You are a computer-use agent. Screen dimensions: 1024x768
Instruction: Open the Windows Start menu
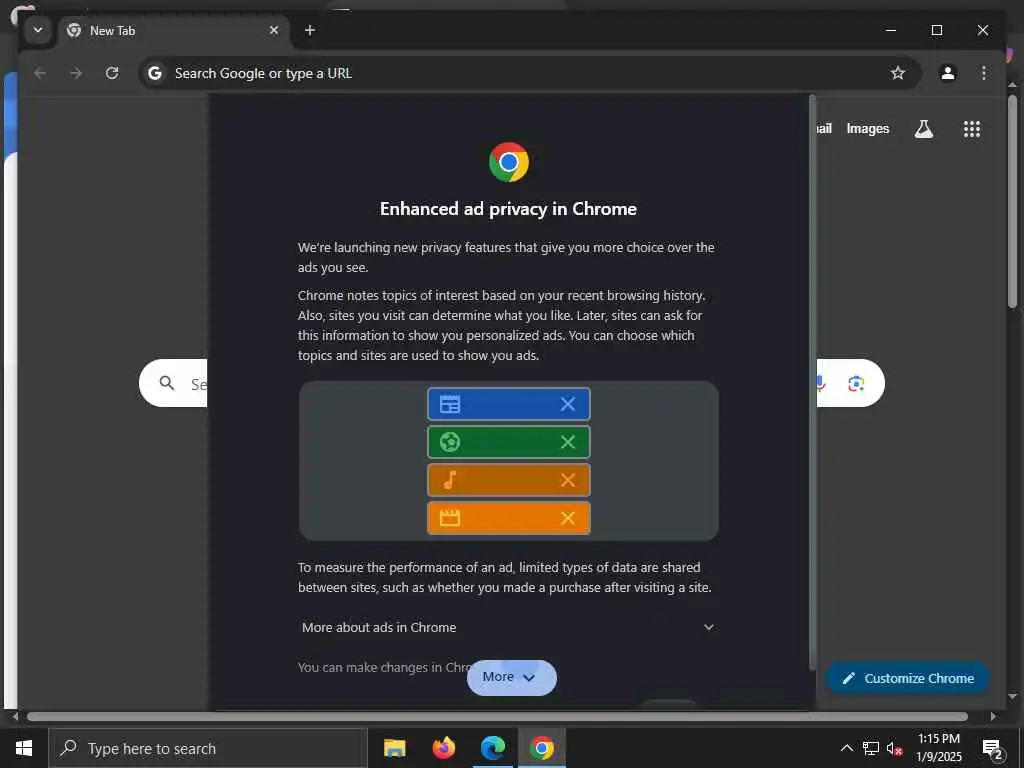coord(24,748)
